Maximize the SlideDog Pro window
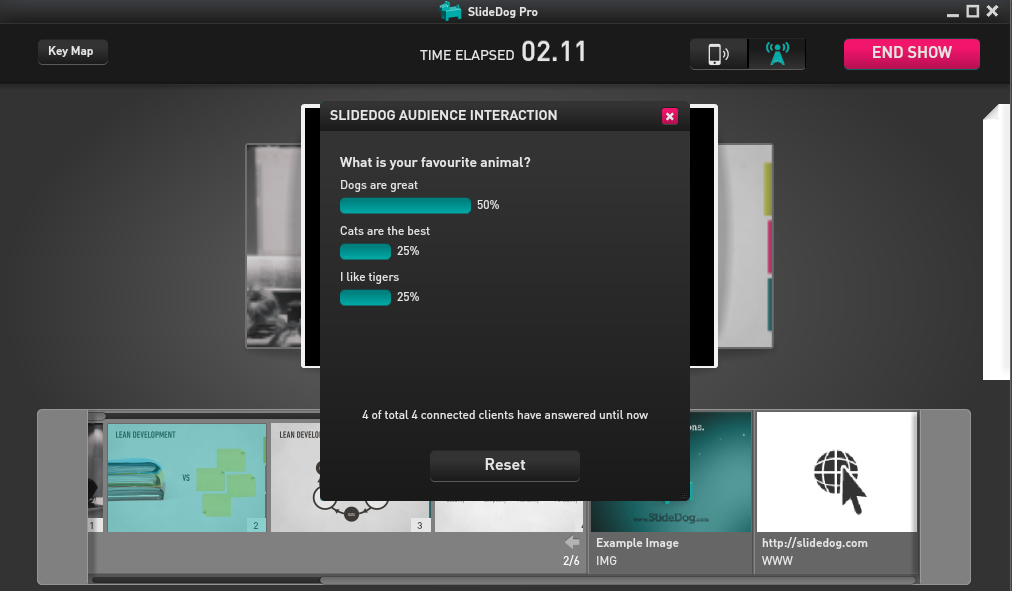The height and width of the screenshot is (591, 1012). click(x=971, y=11)
